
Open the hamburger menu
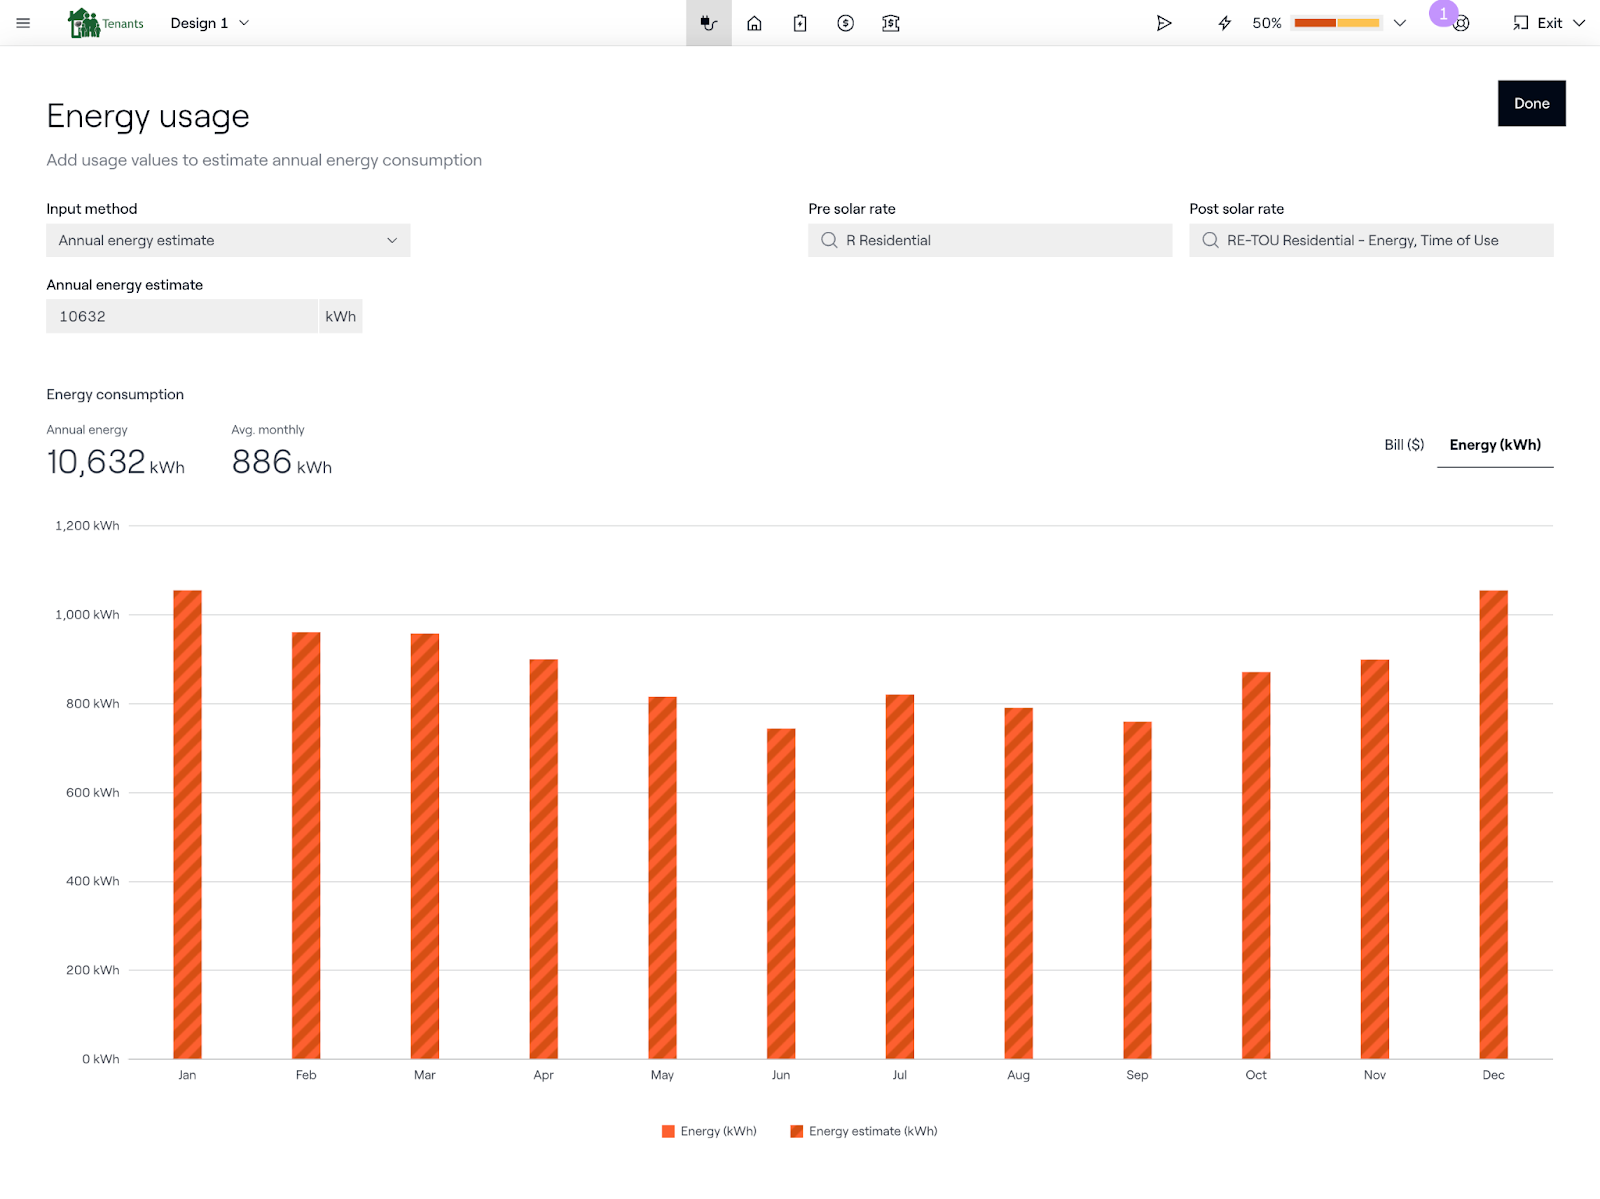23,23
